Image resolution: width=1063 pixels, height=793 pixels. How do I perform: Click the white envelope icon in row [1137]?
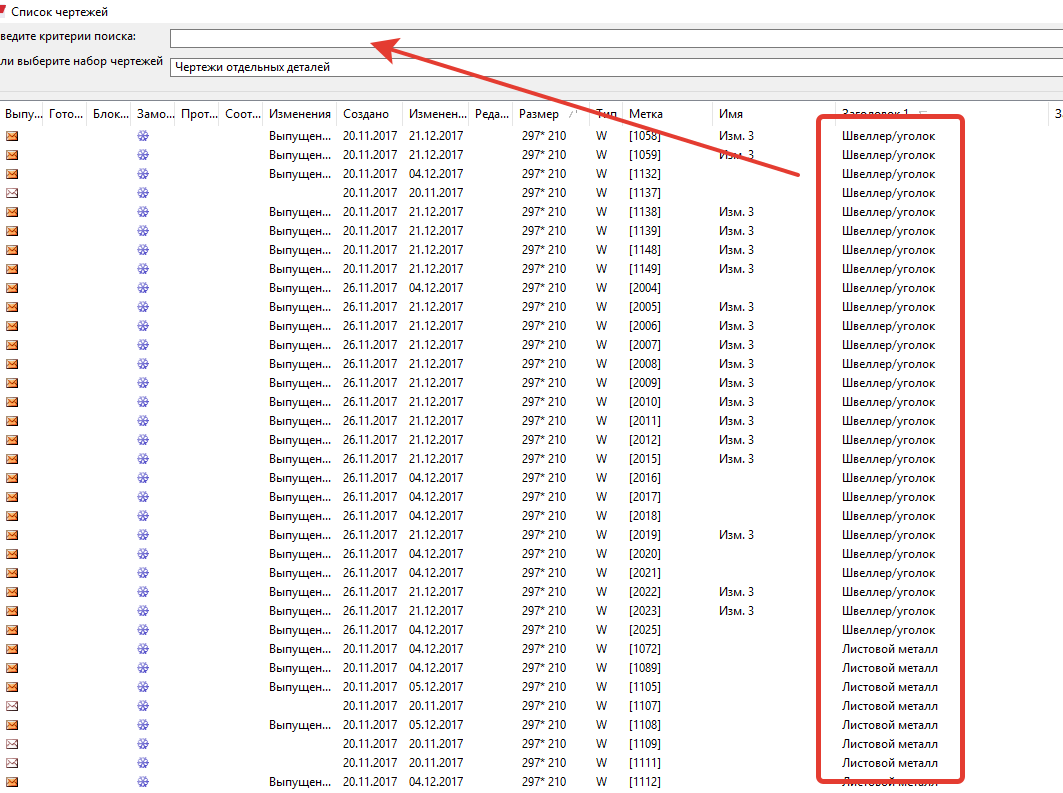click(x=12, y=193)
